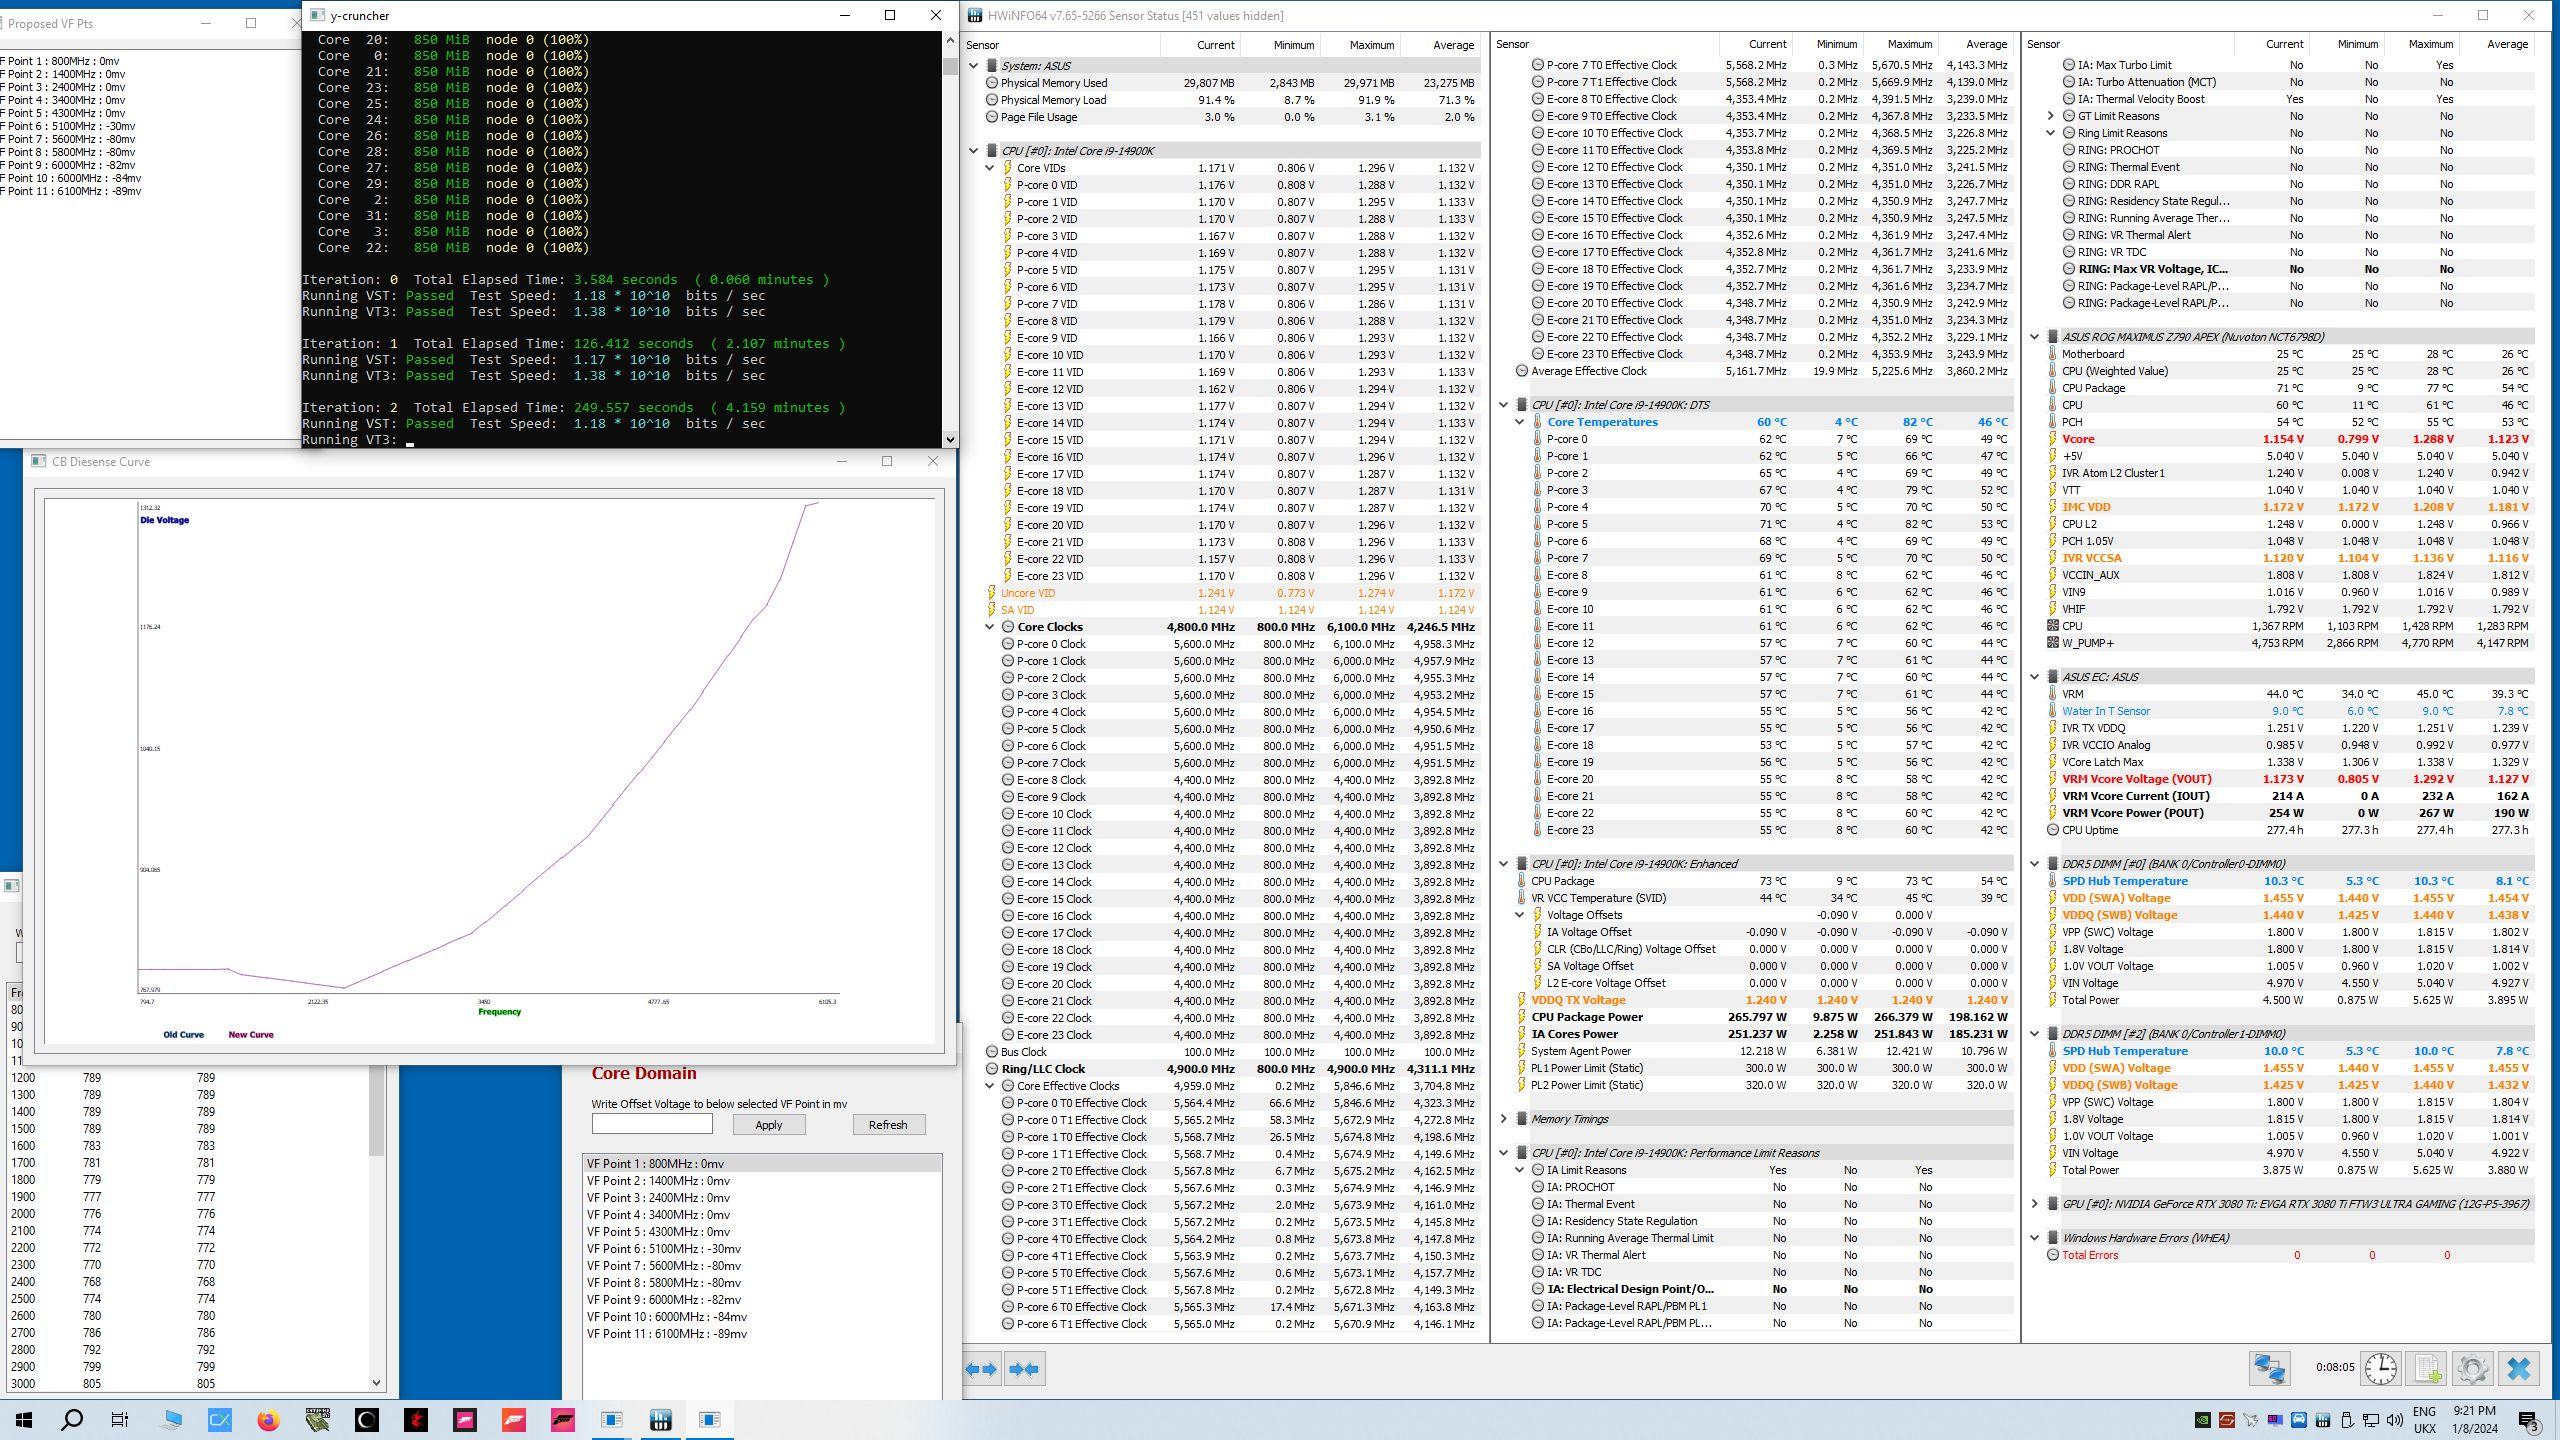Open the HWiNFO remote network monitoring icon

point(2269,1369)
